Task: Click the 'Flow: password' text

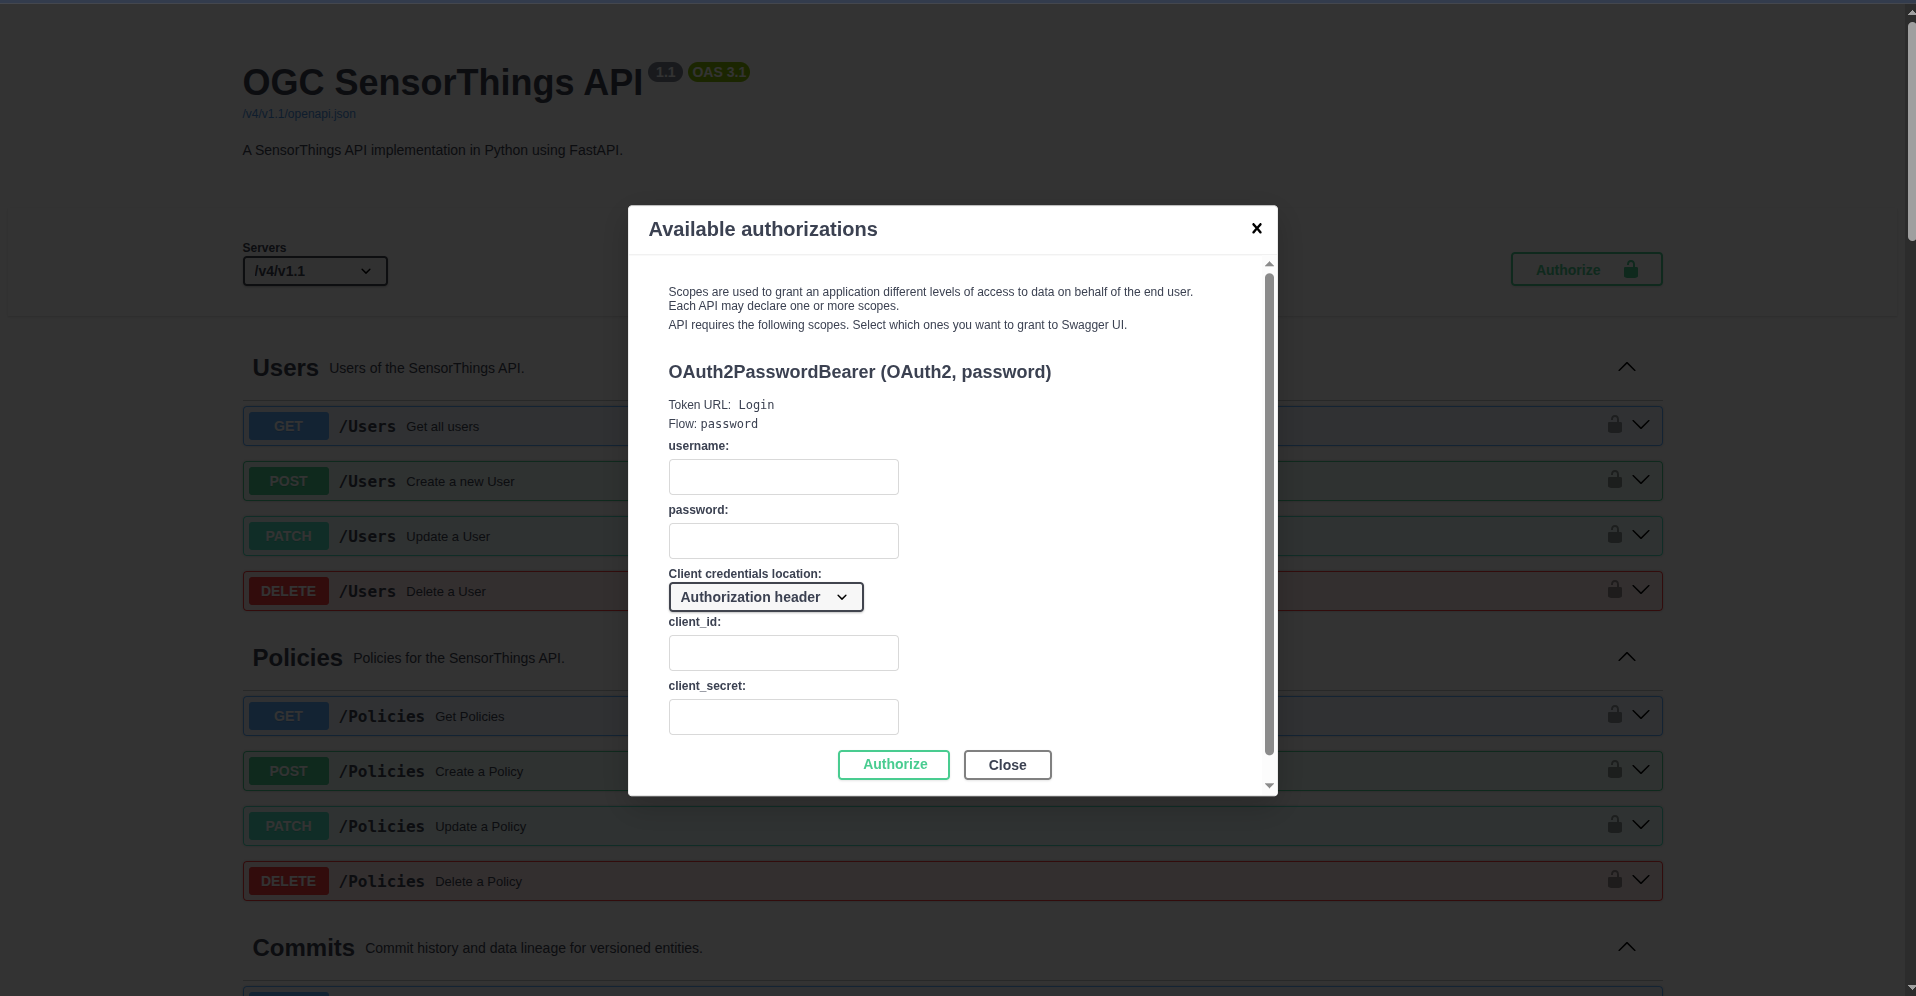Action: pyautogui.click(x=713, y=424)
